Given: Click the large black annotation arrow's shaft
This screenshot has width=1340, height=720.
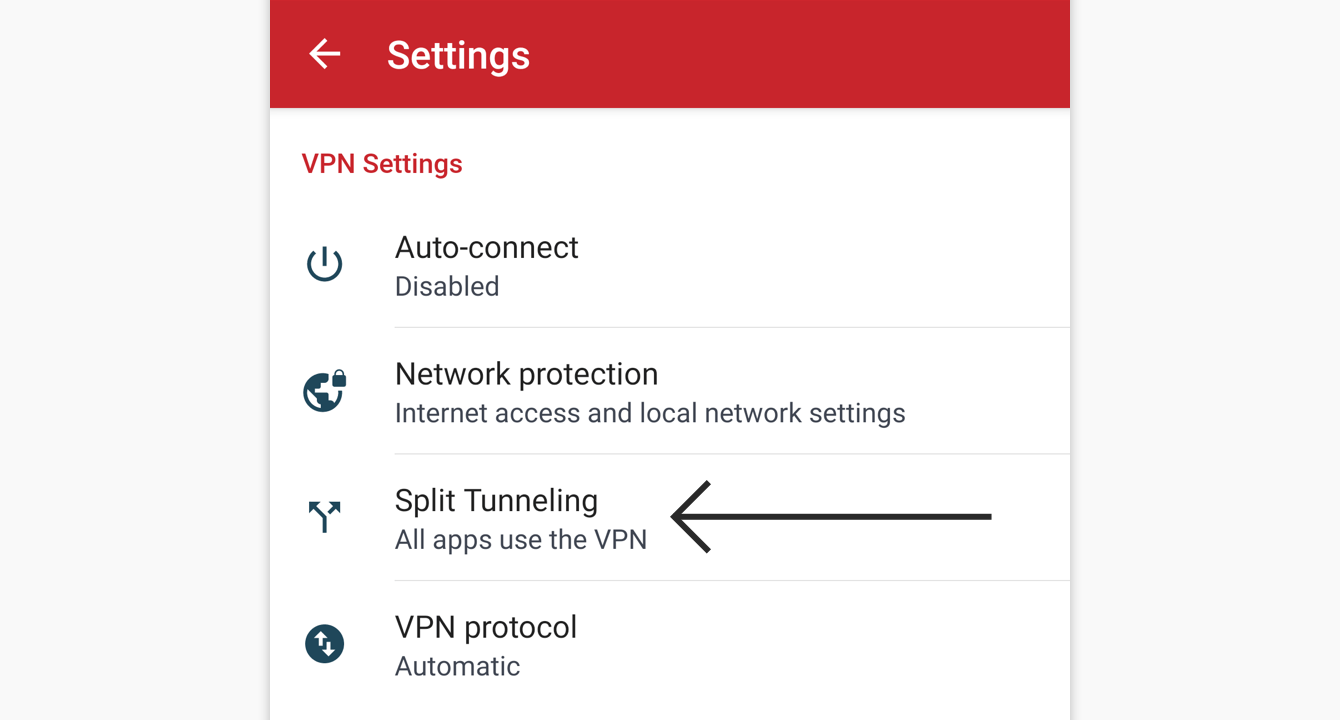Looking at the screenshot, I should tap(840, 517).
